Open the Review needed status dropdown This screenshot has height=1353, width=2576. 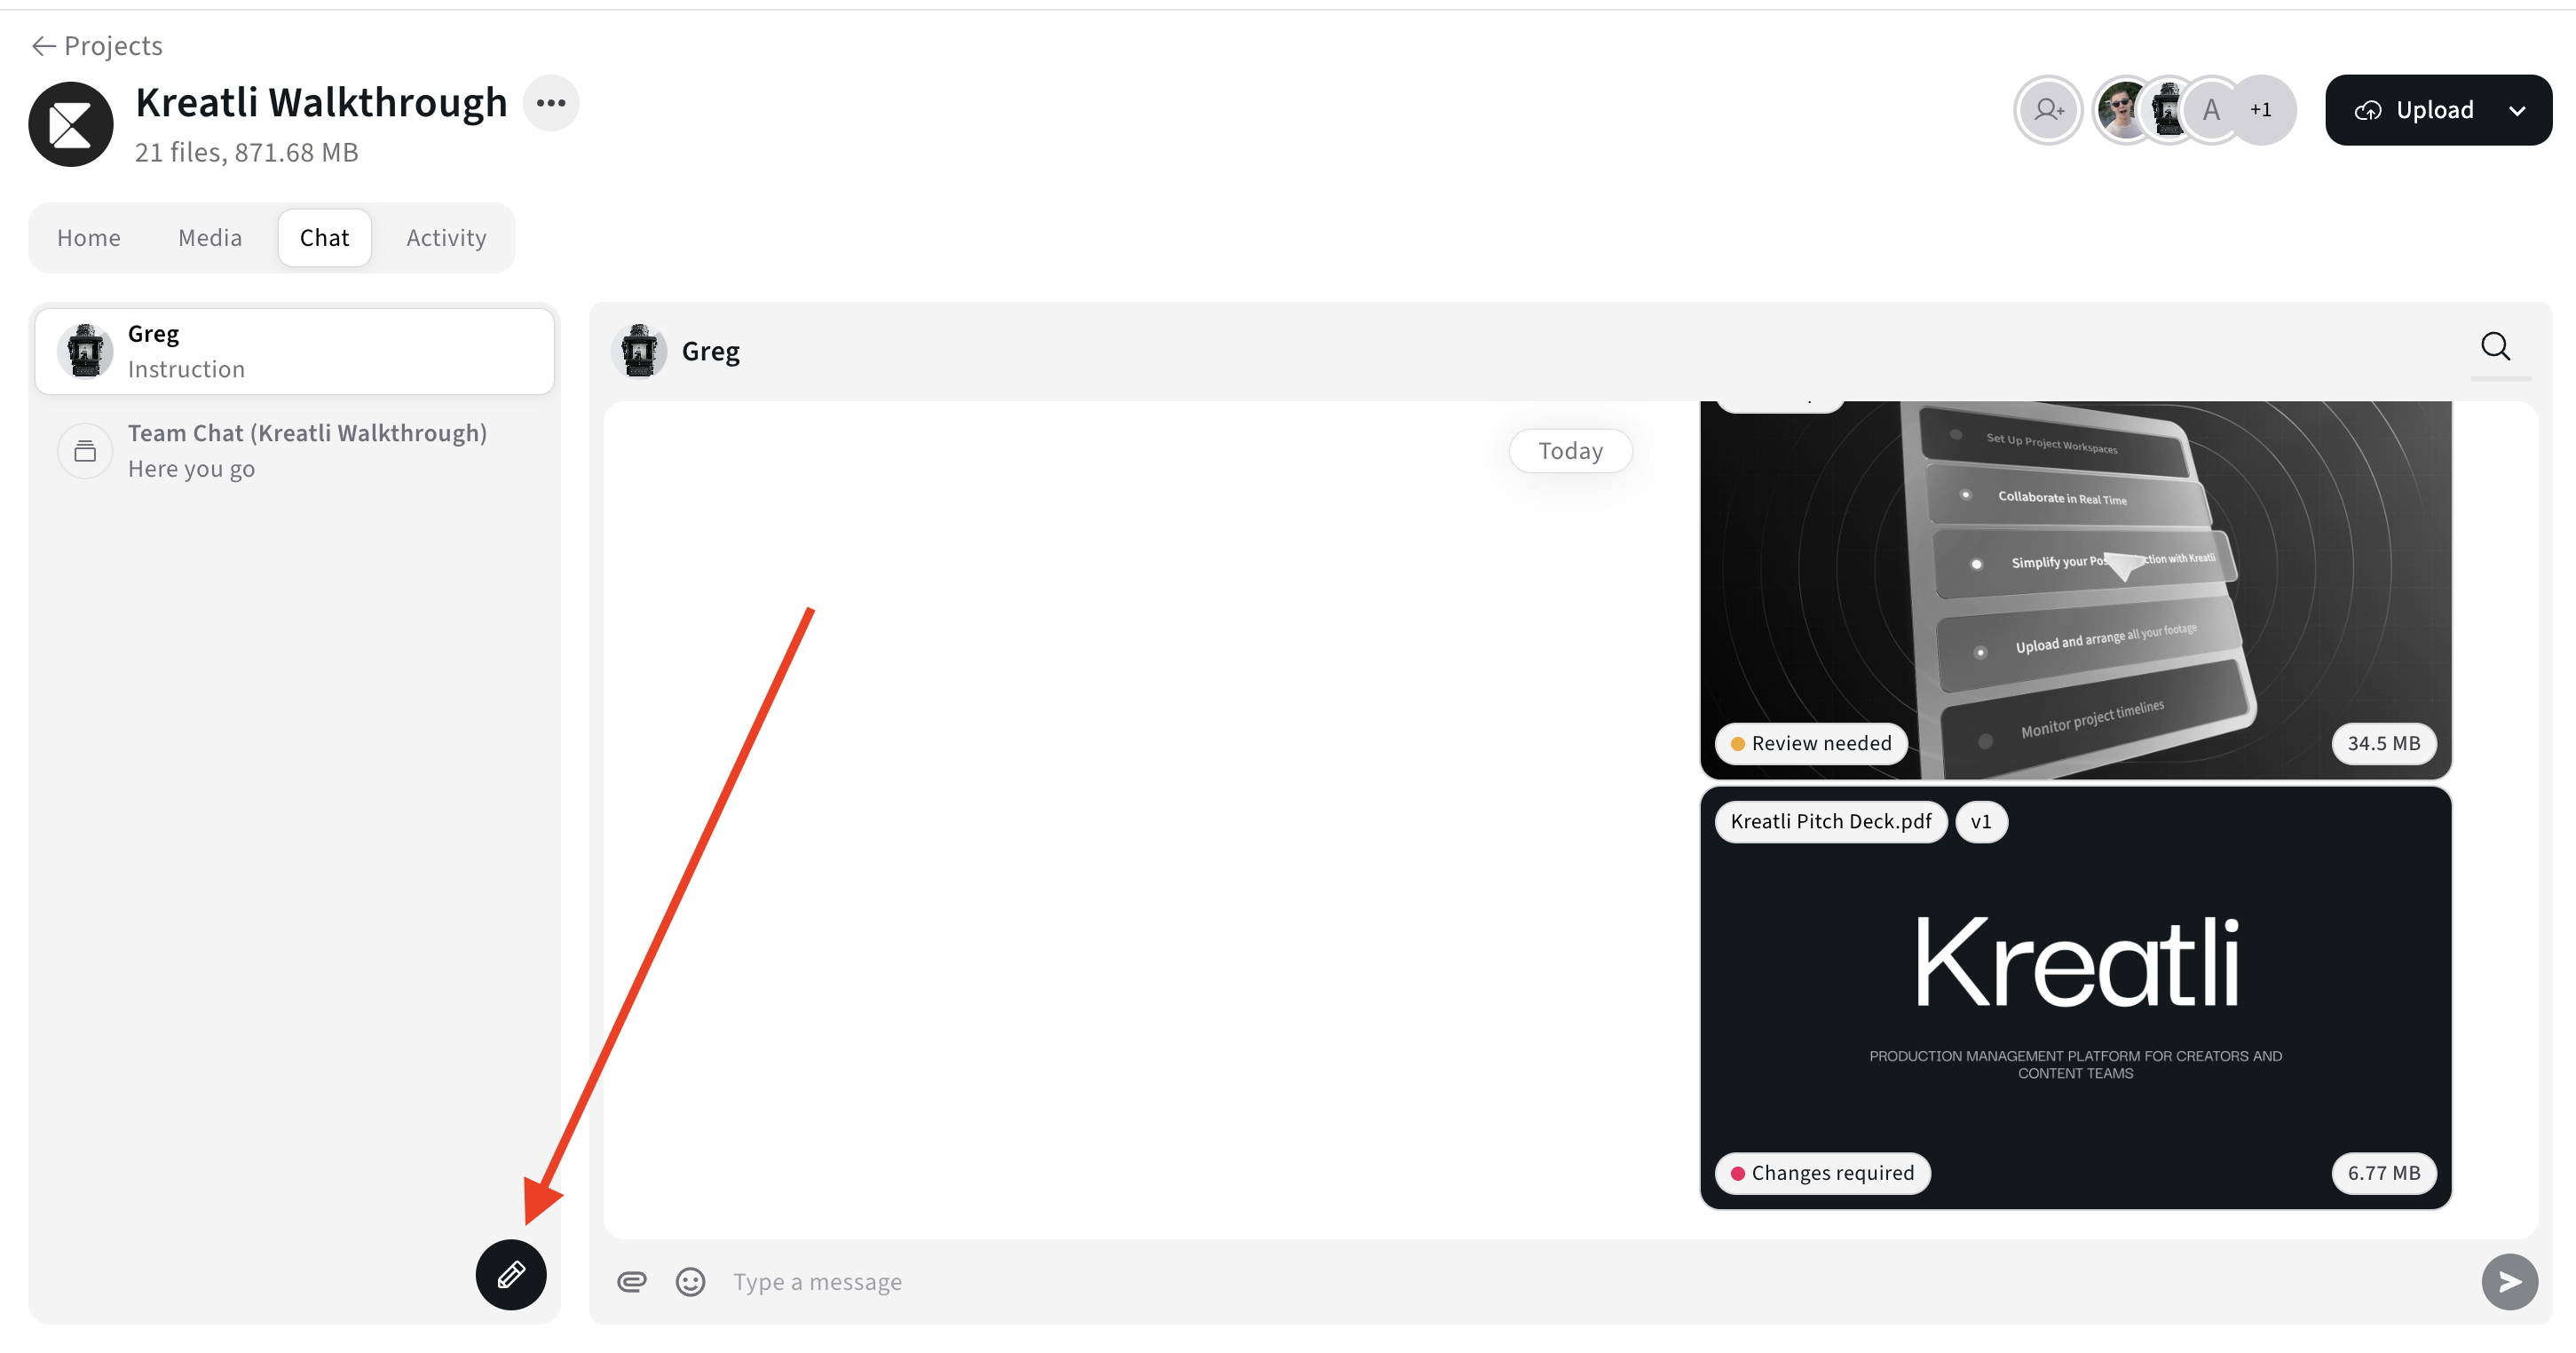[1811, 743]
